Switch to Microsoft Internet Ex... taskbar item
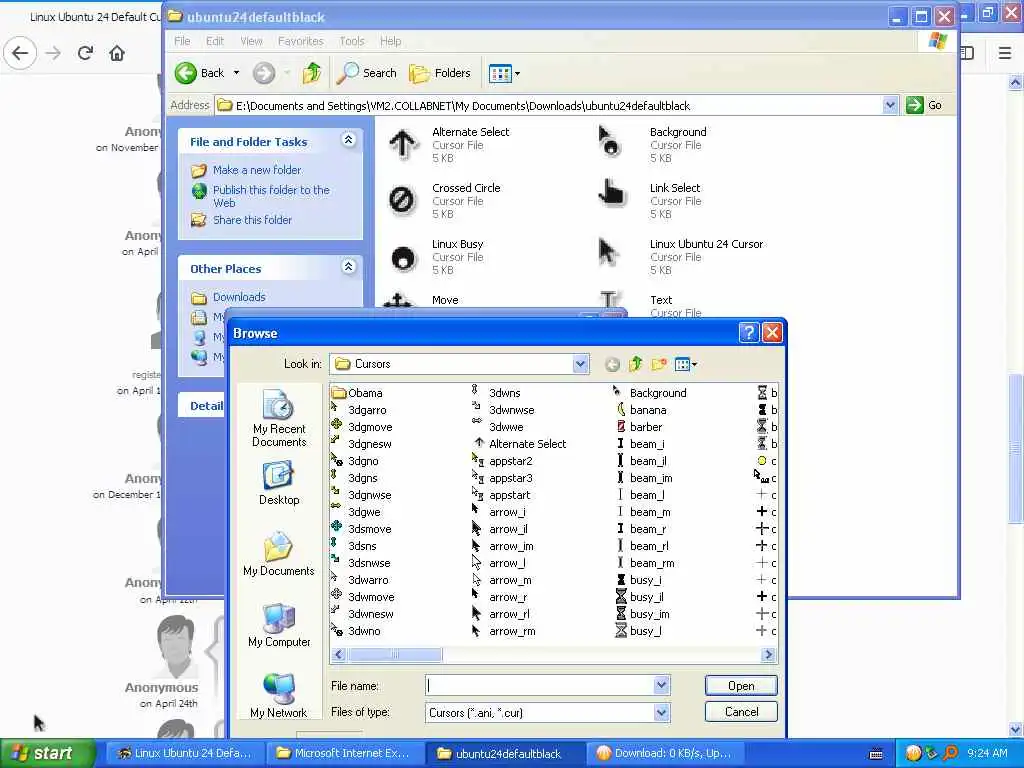Image resolution: width=1024 pixels, height=768 pixels. pos(342,753)
